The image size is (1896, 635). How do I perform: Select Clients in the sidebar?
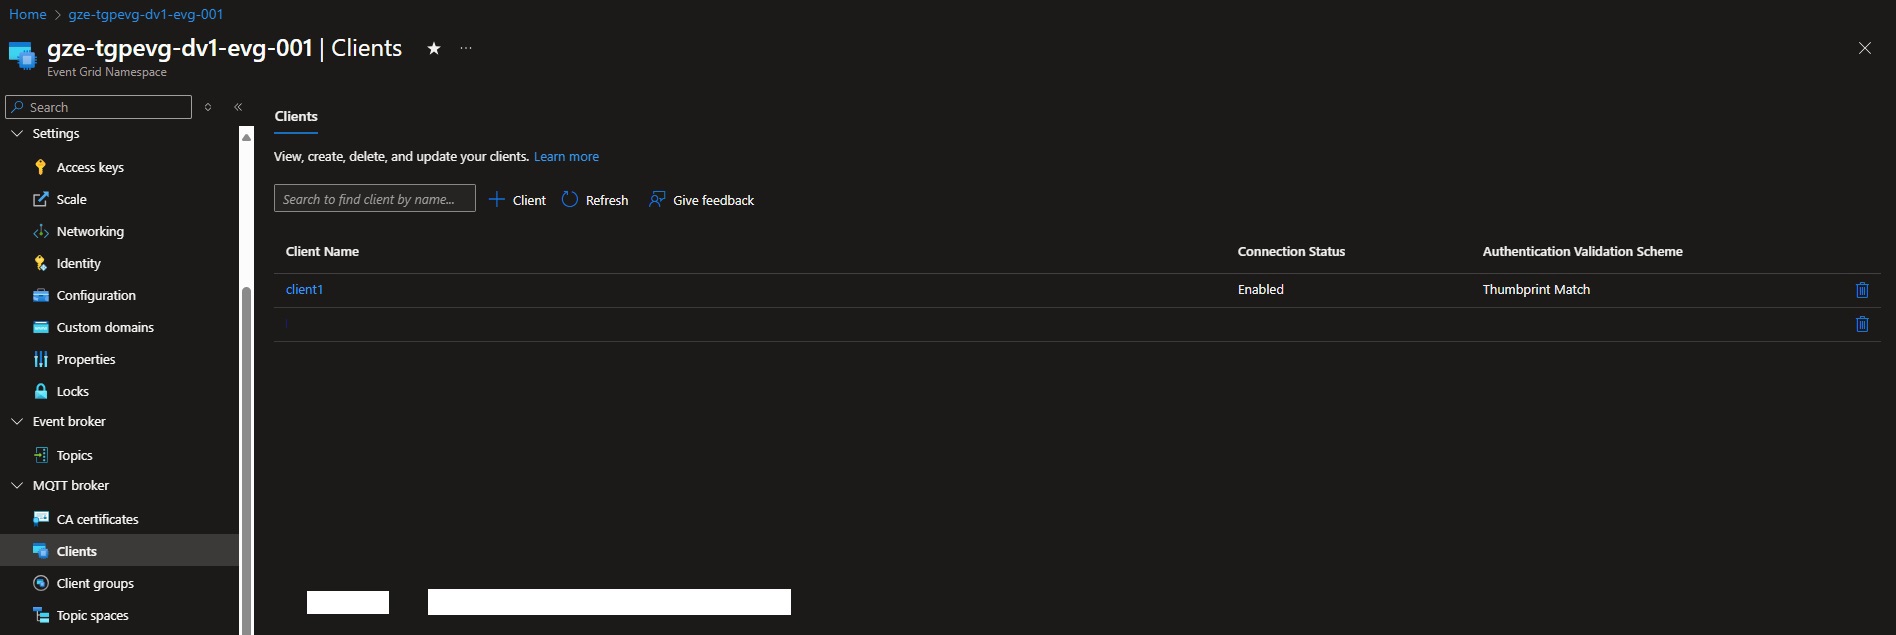click(76, 551)
